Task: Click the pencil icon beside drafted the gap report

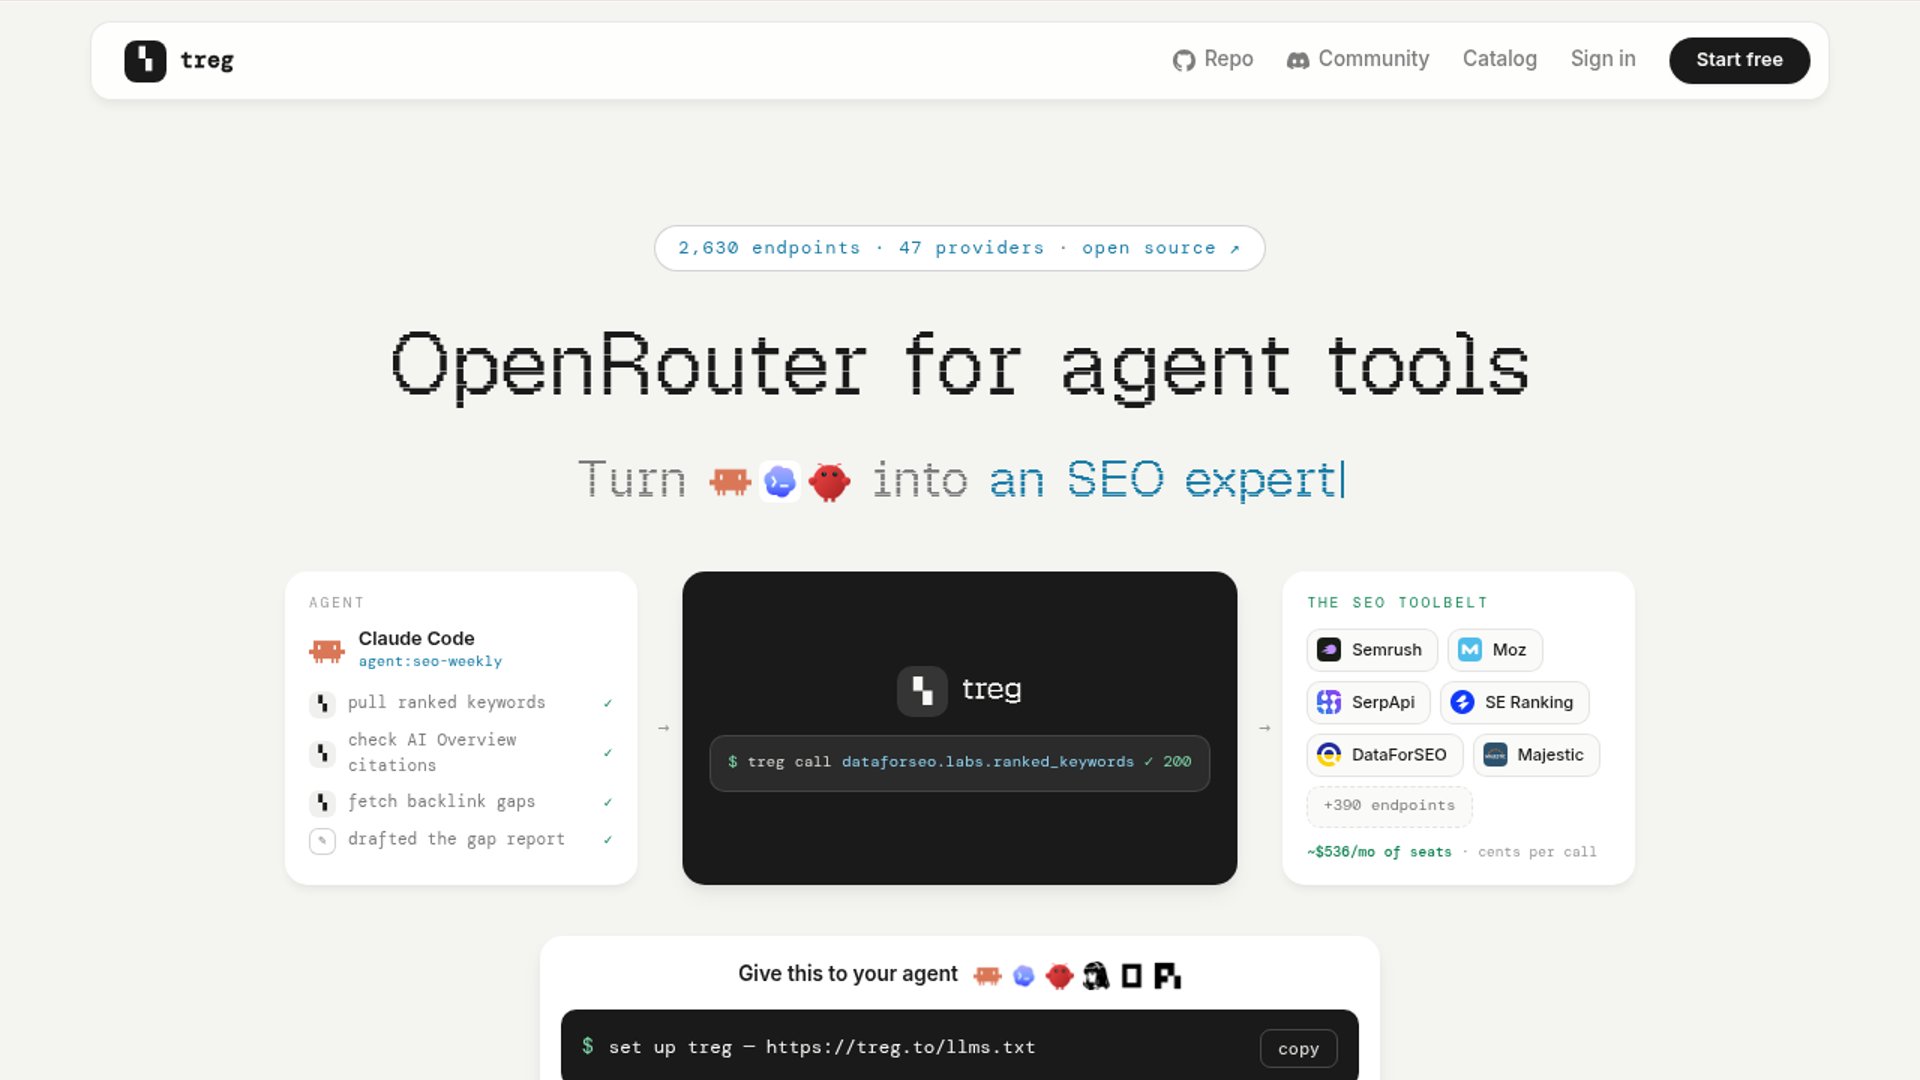Action: [322, 840]
